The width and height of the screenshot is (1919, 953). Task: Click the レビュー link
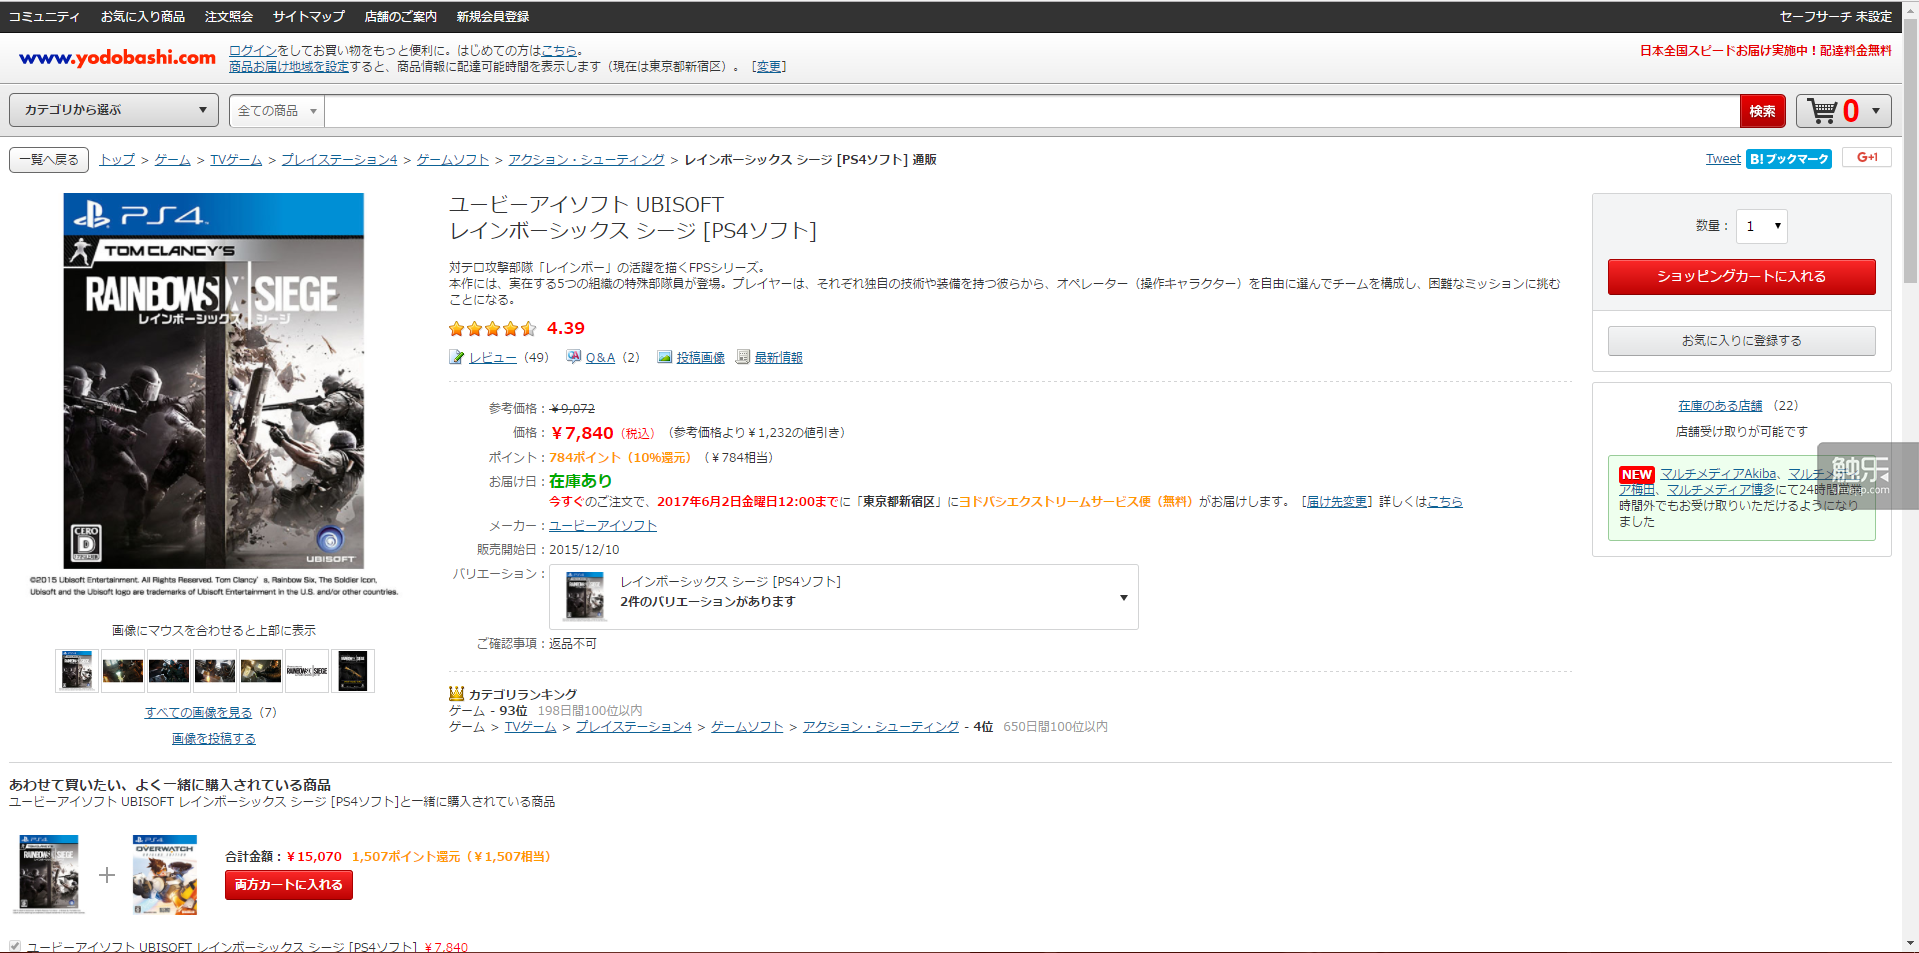493,357
